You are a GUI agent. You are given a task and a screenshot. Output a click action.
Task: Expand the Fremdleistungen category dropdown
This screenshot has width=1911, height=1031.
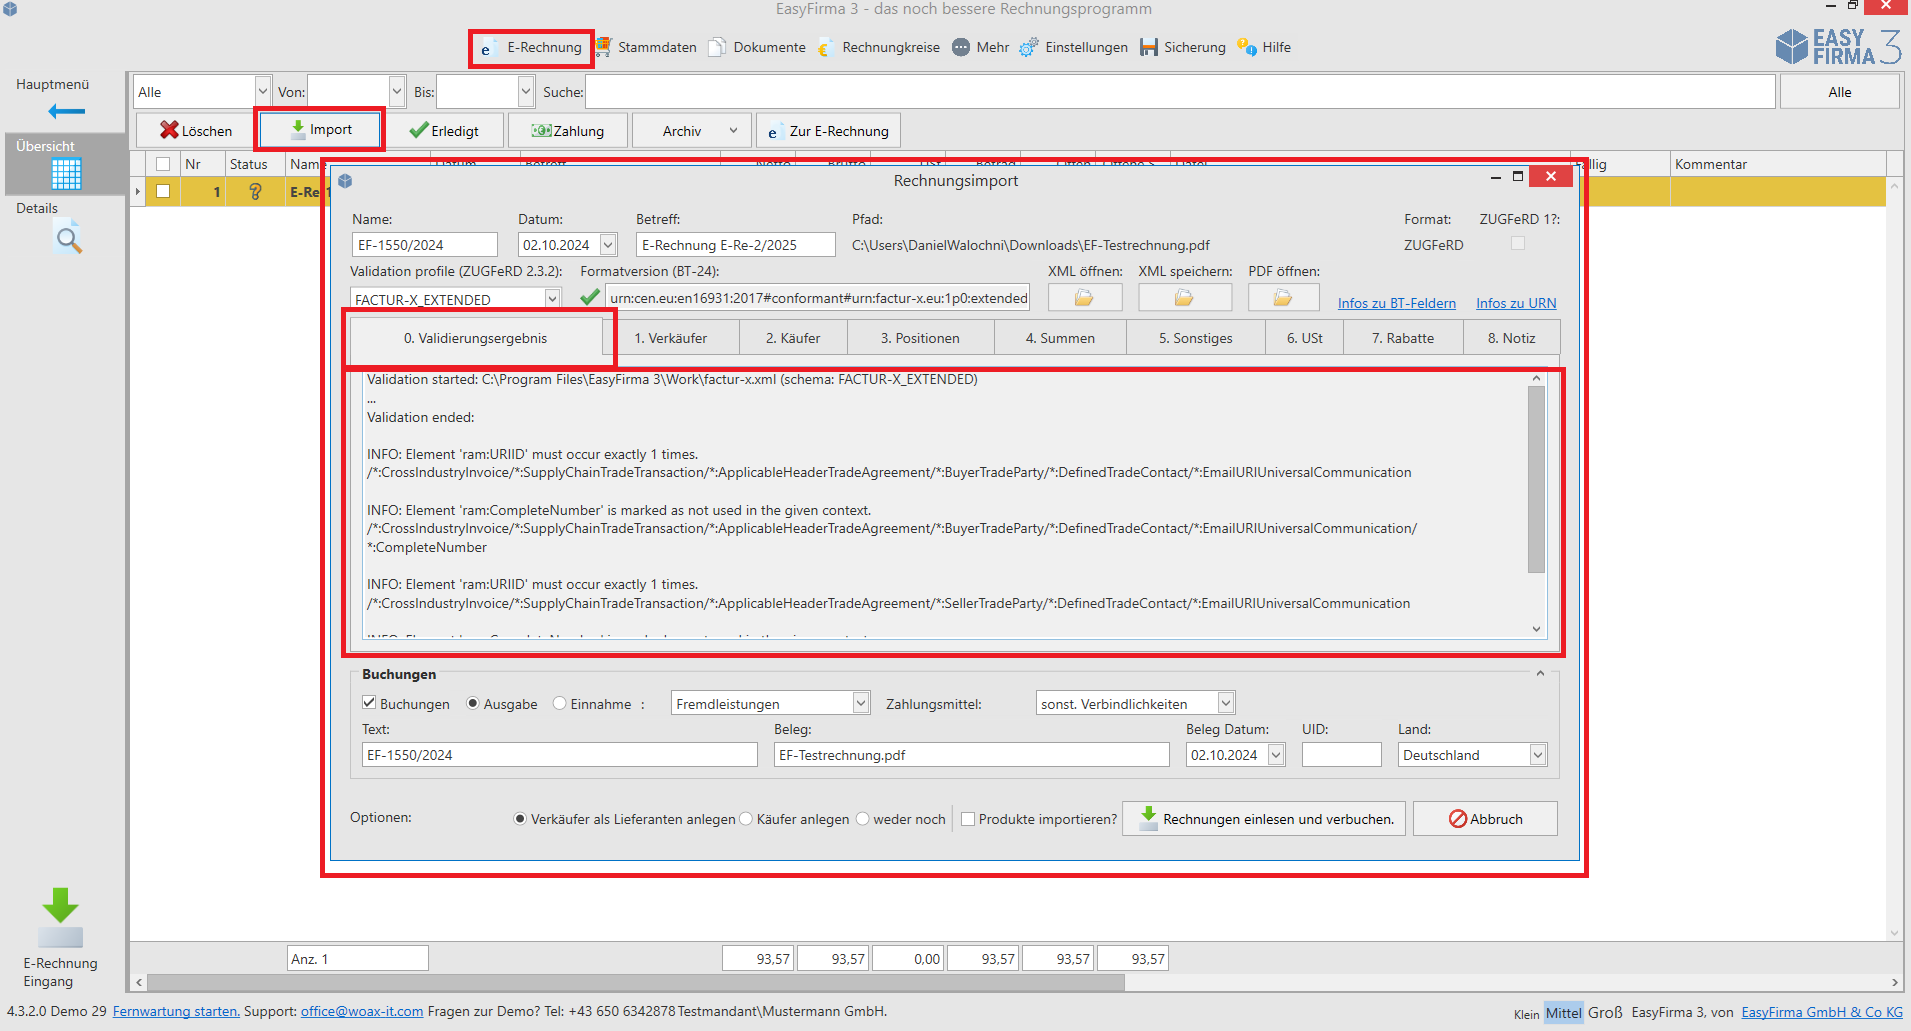pyautogui.click(x=860, y=704)
